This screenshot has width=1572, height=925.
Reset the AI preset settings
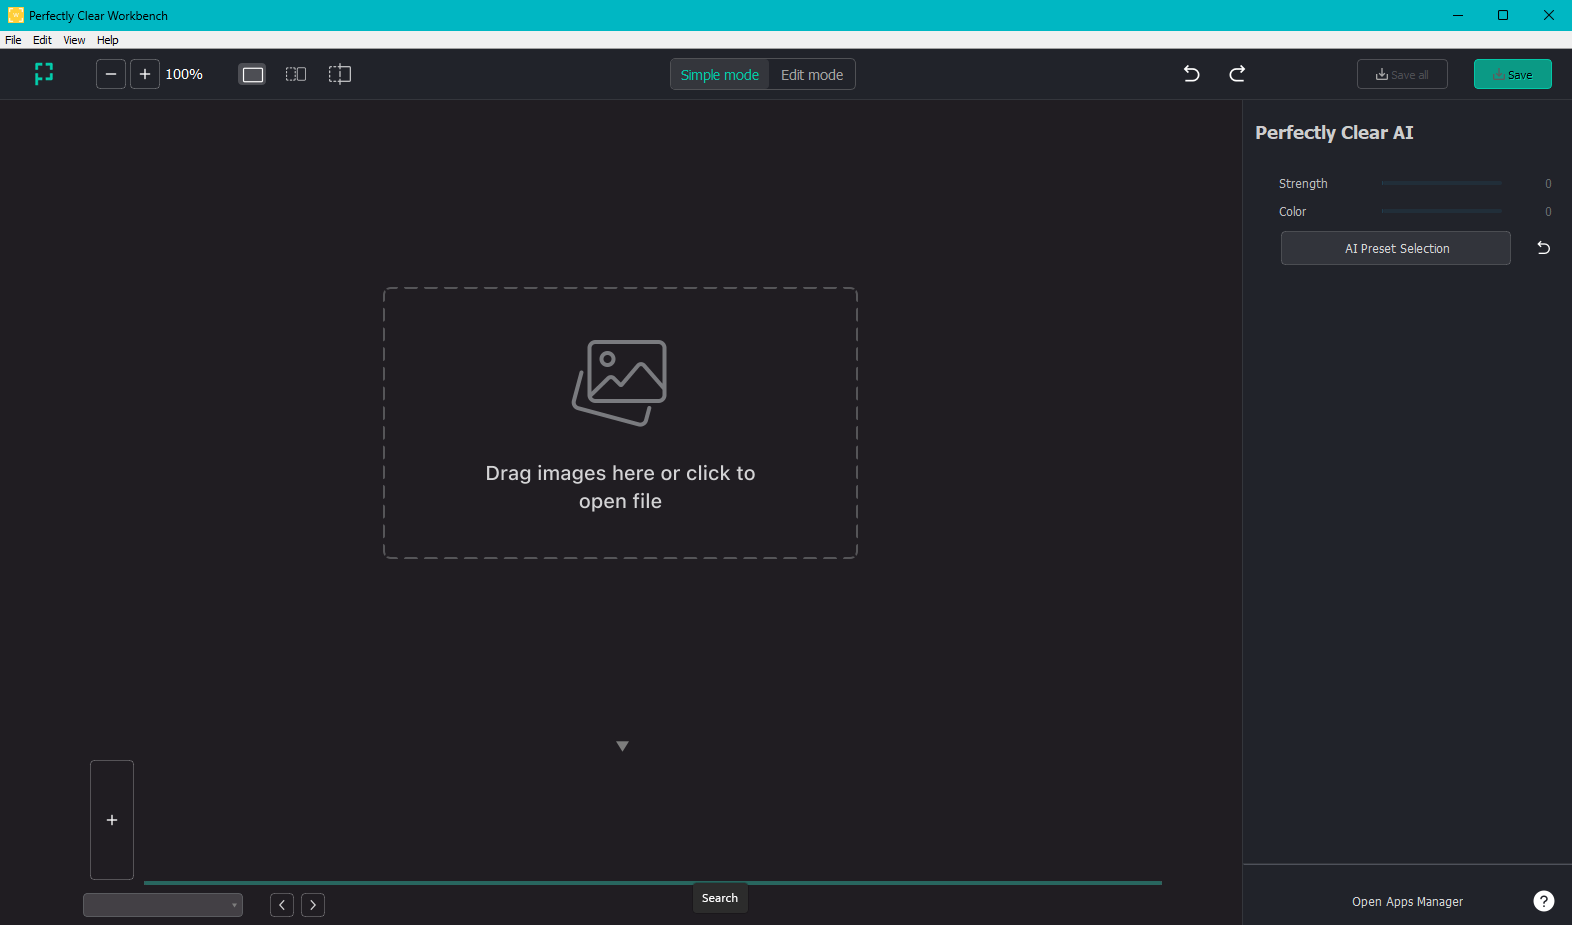(x=1543, y=248)
